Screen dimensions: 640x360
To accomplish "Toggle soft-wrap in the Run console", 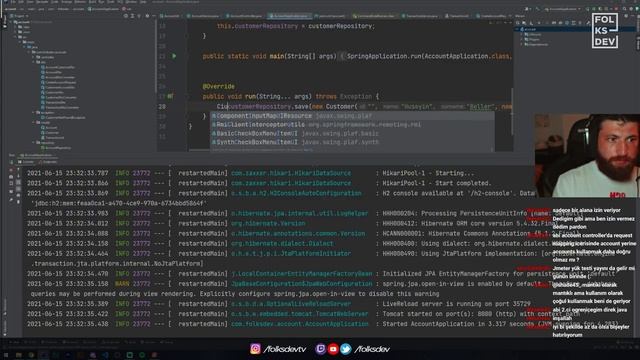I will pyautogui.click(x=18, y=182).
